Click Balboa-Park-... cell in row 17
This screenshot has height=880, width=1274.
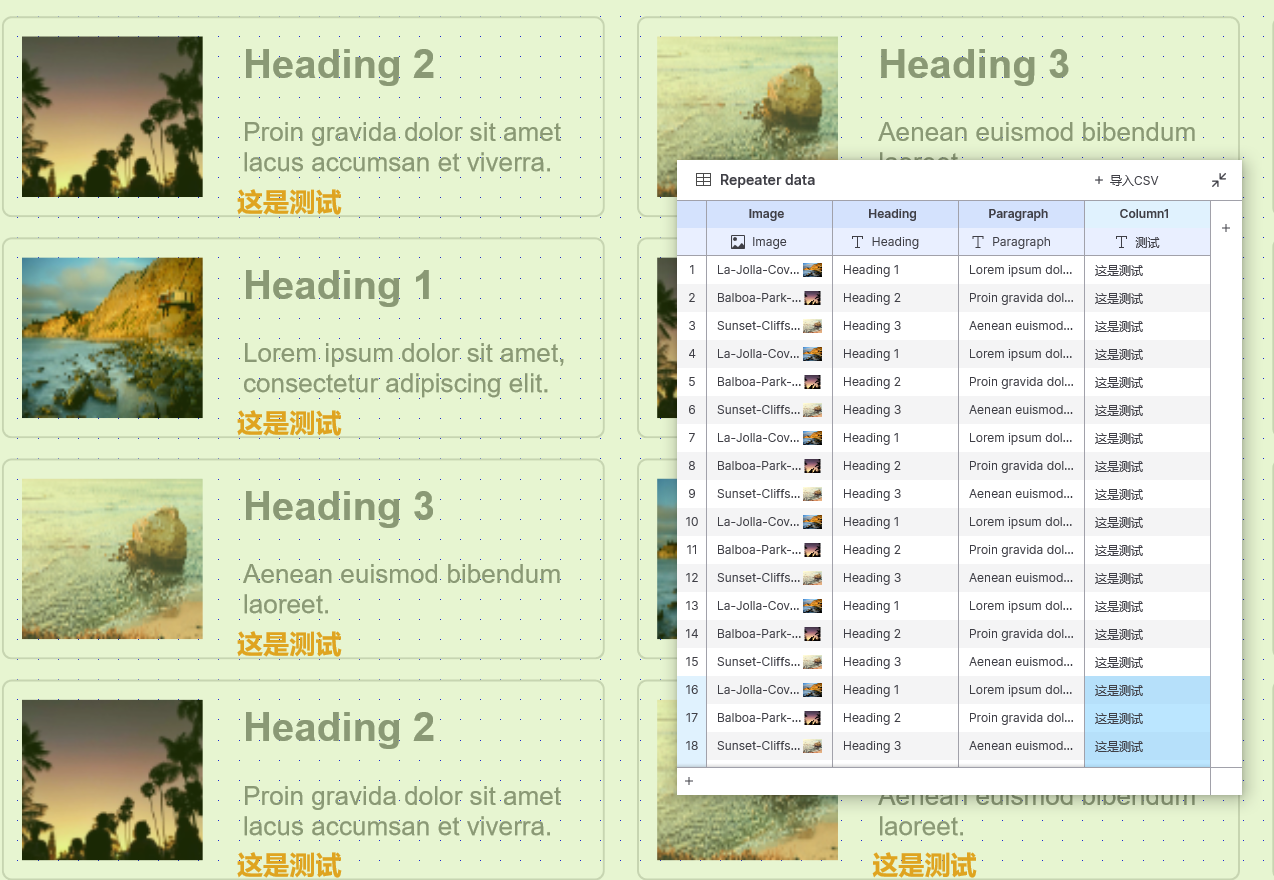(x=769, y=718)
